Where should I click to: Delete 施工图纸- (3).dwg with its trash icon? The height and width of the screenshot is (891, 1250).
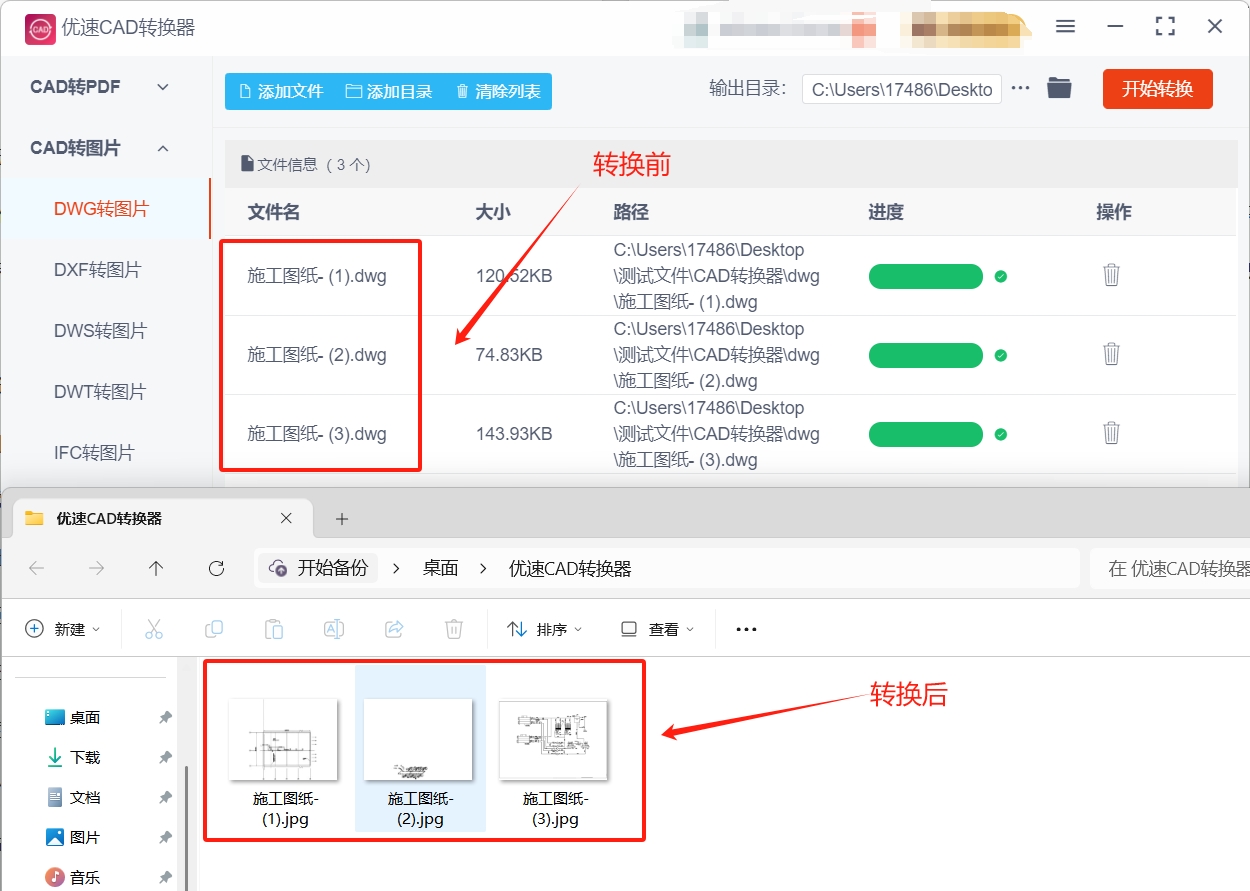click(x=1111, y=433)
